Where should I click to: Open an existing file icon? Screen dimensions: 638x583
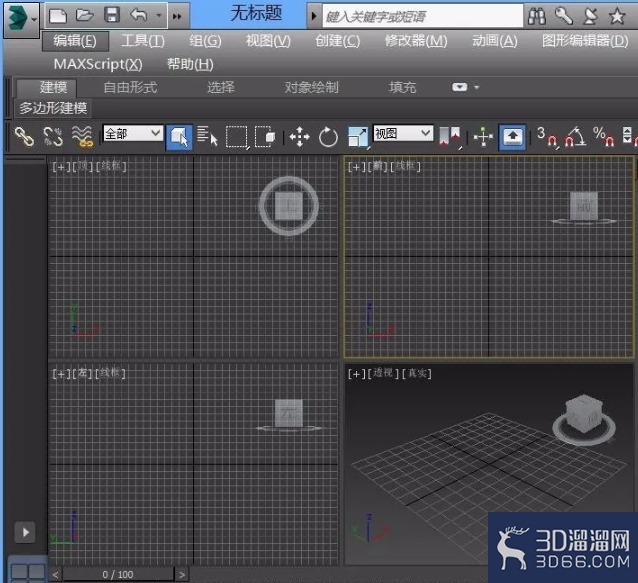[x=85, y=15]
